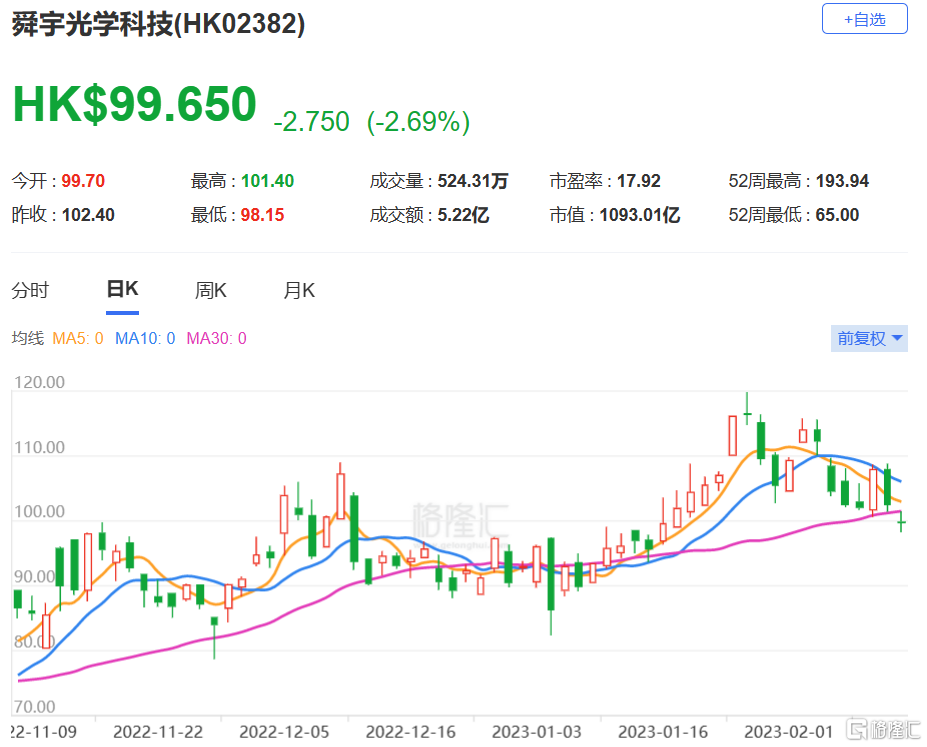
Task: Click the 均线 label beside the MA legend
Action: click(27, 339)
